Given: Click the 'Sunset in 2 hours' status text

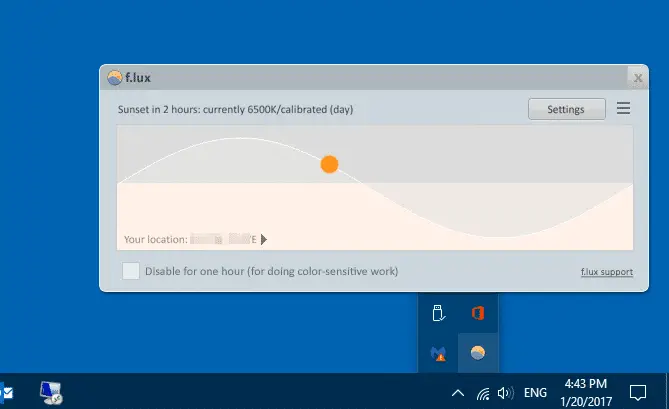Looking at the screenshot, I should click(x=235, y=110).
